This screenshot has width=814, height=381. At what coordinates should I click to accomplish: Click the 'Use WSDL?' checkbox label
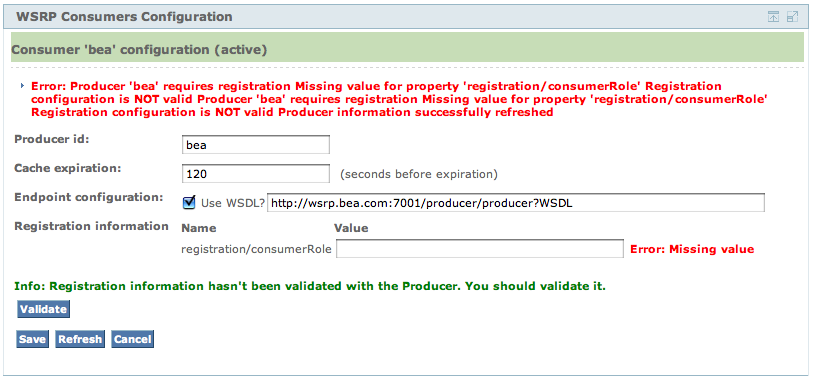(233, 203)
